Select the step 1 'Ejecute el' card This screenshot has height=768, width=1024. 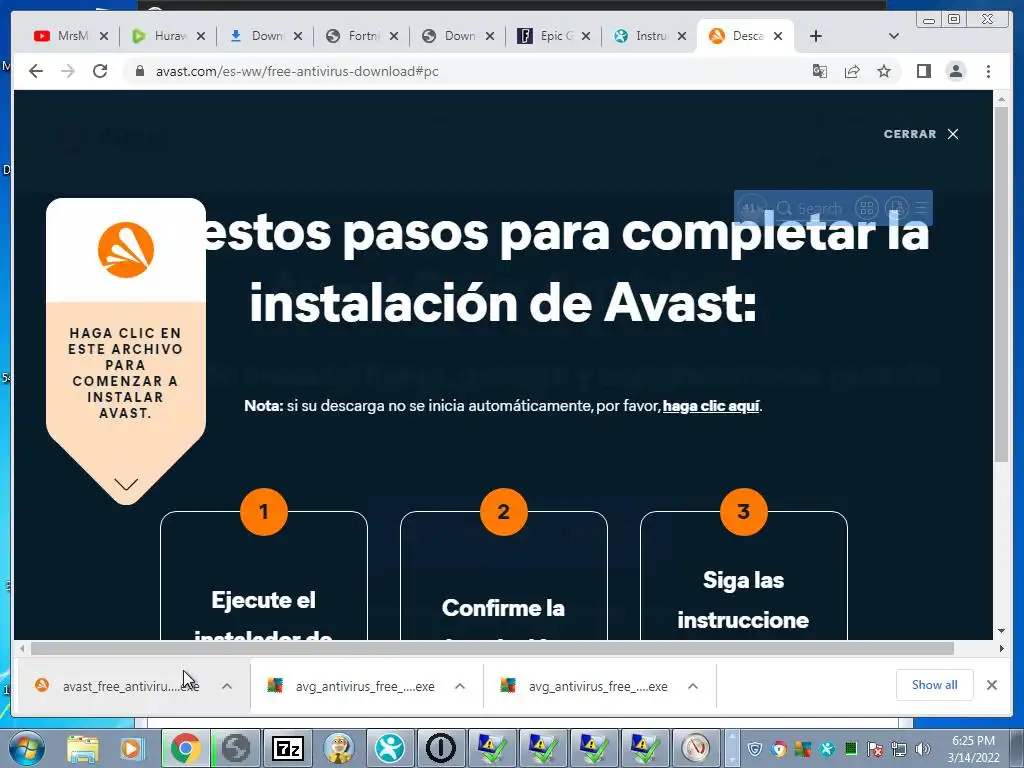(x=264, y=575)
